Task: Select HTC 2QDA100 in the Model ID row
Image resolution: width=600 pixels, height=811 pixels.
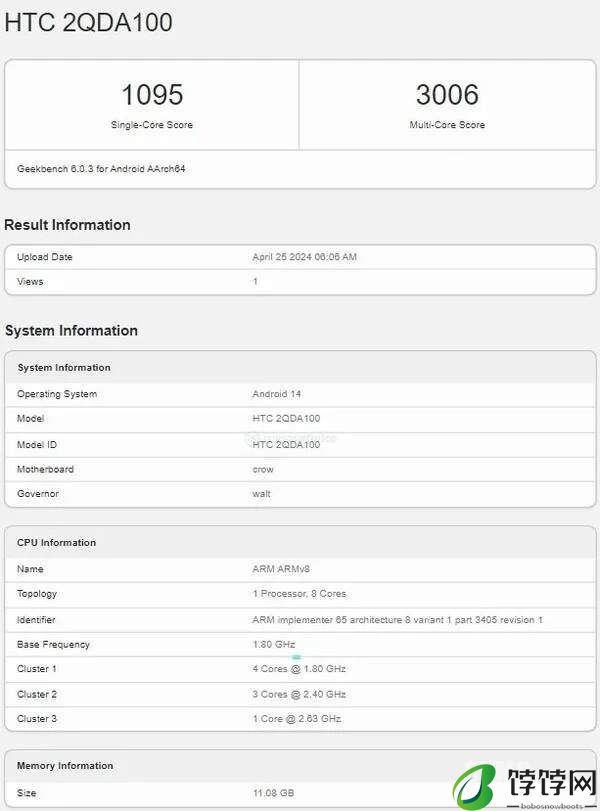Action: (x=286, y=445)
